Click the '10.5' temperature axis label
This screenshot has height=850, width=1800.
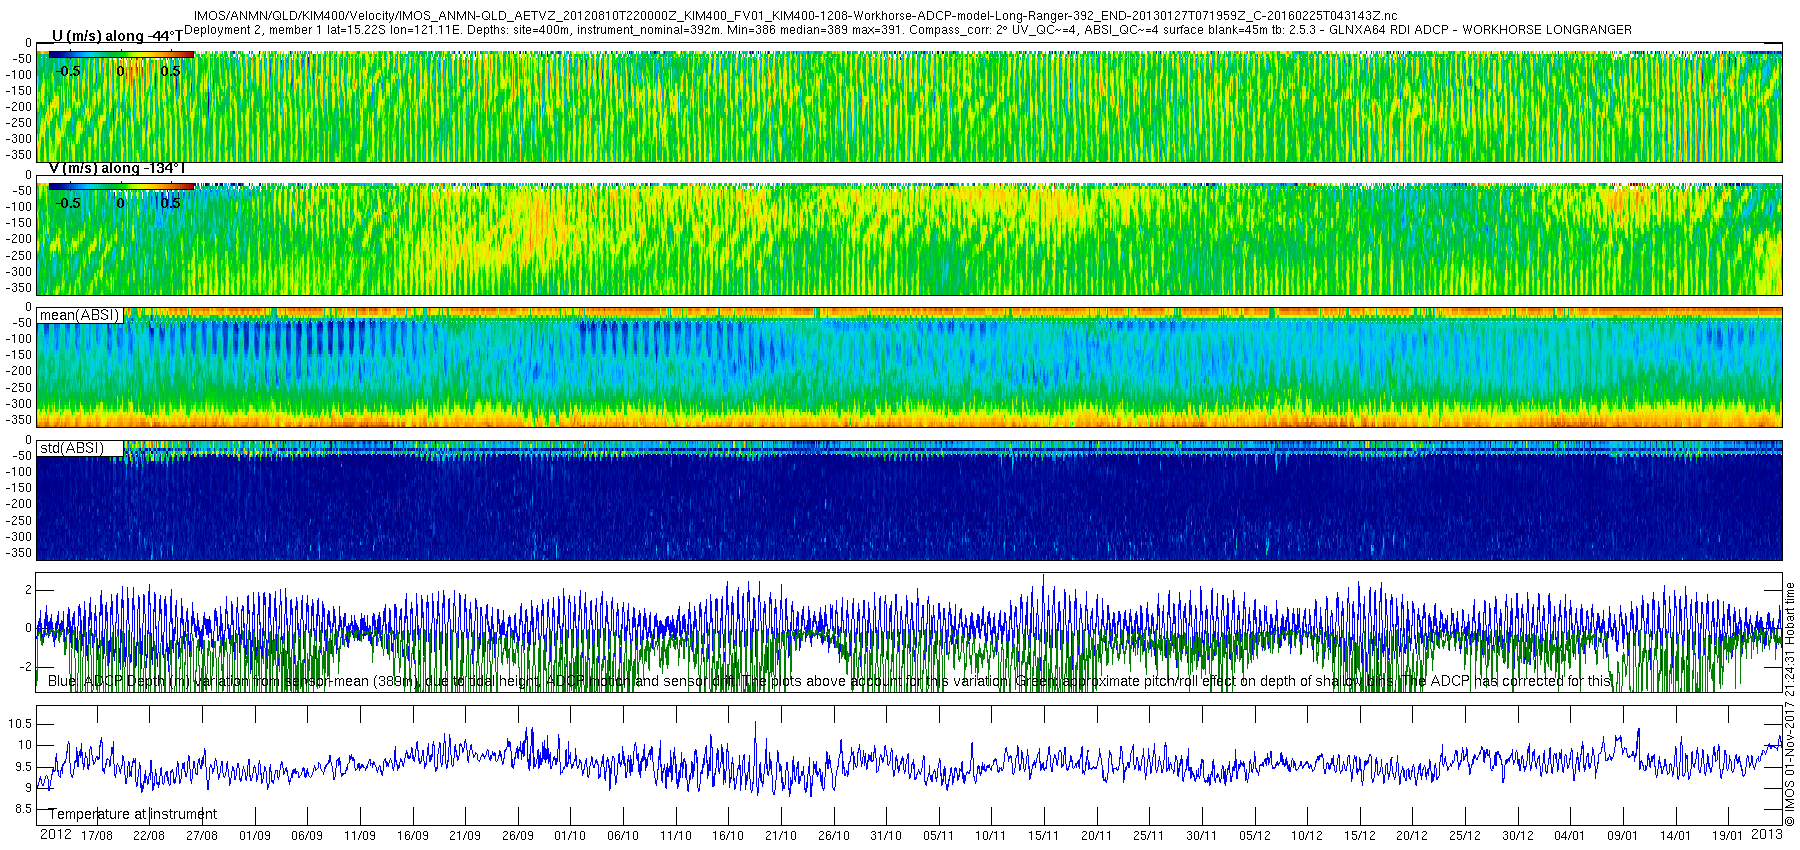[20, 724]
